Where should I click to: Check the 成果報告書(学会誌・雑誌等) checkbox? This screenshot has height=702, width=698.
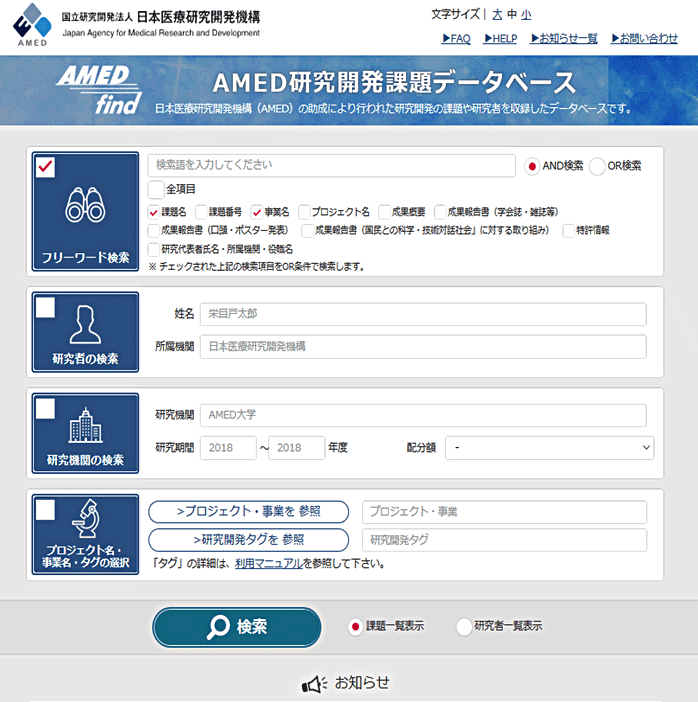pyautogui.click(x=440, y=212)
